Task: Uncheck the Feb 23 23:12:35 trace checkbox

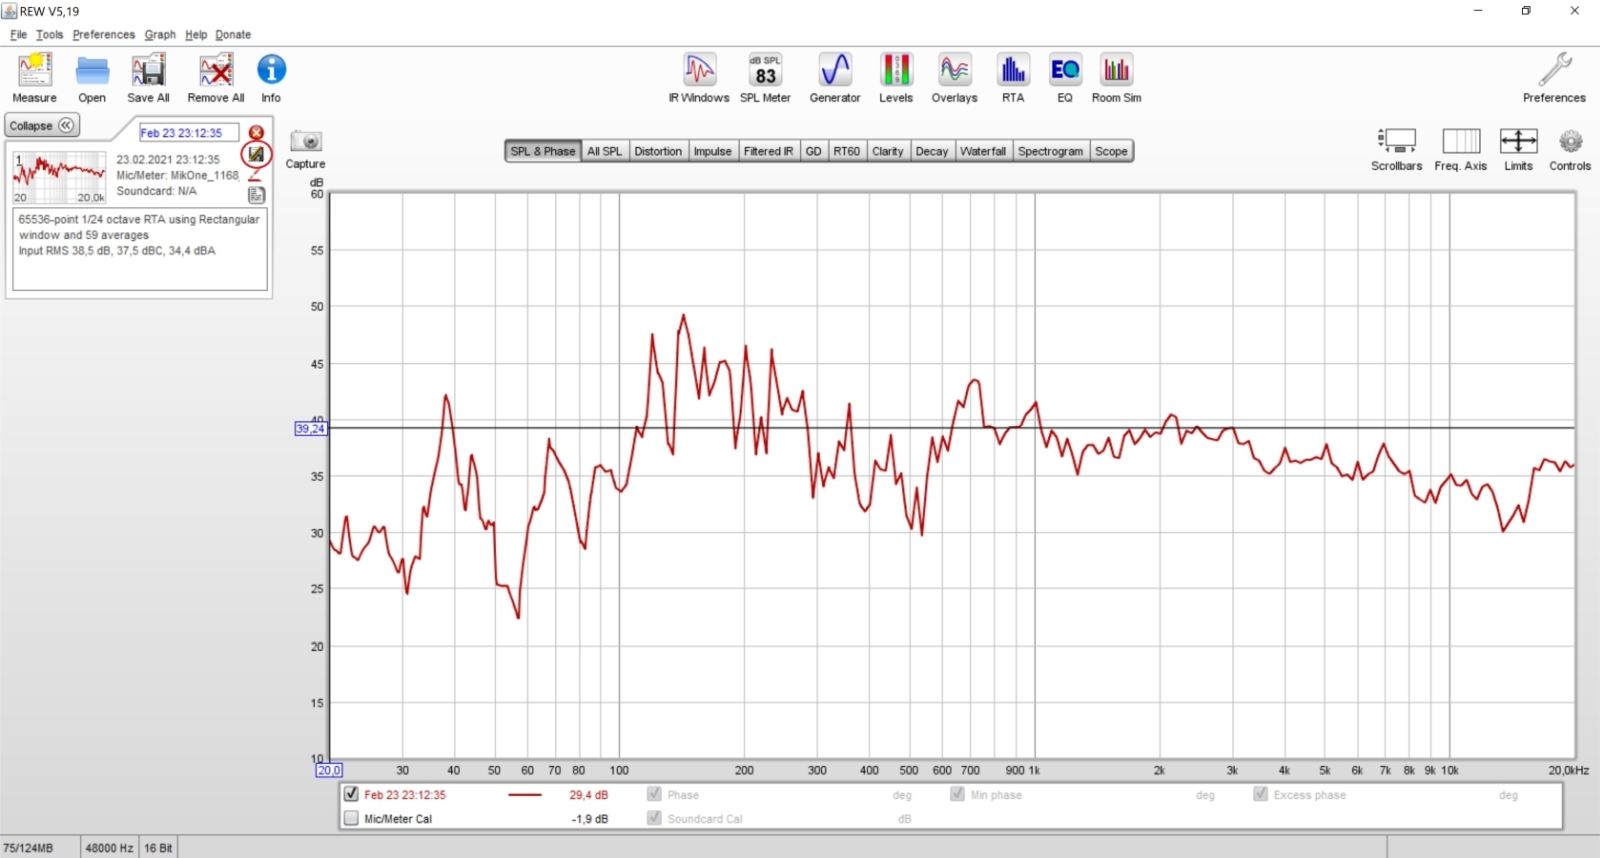Action: [x=351, y=794]
